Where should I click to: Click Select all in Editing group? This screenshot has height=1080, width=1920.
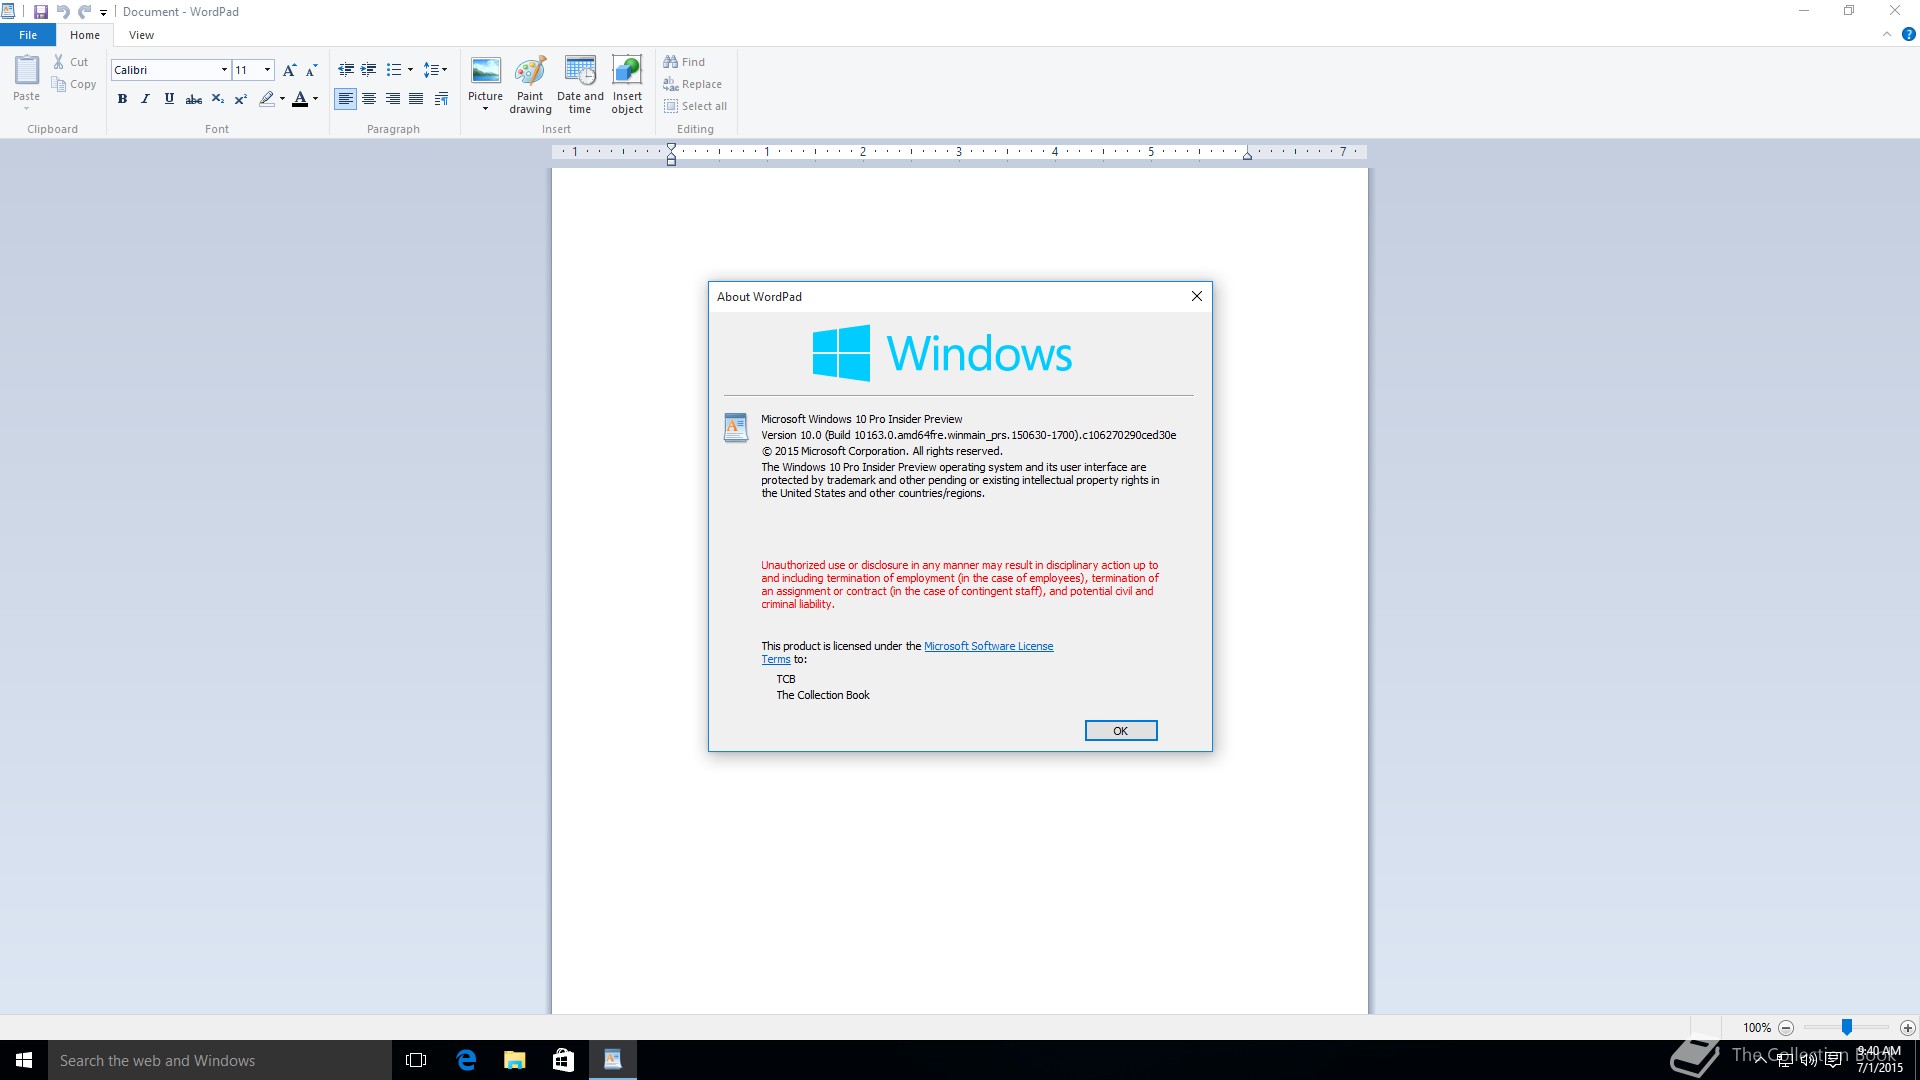tap(696, 106)
